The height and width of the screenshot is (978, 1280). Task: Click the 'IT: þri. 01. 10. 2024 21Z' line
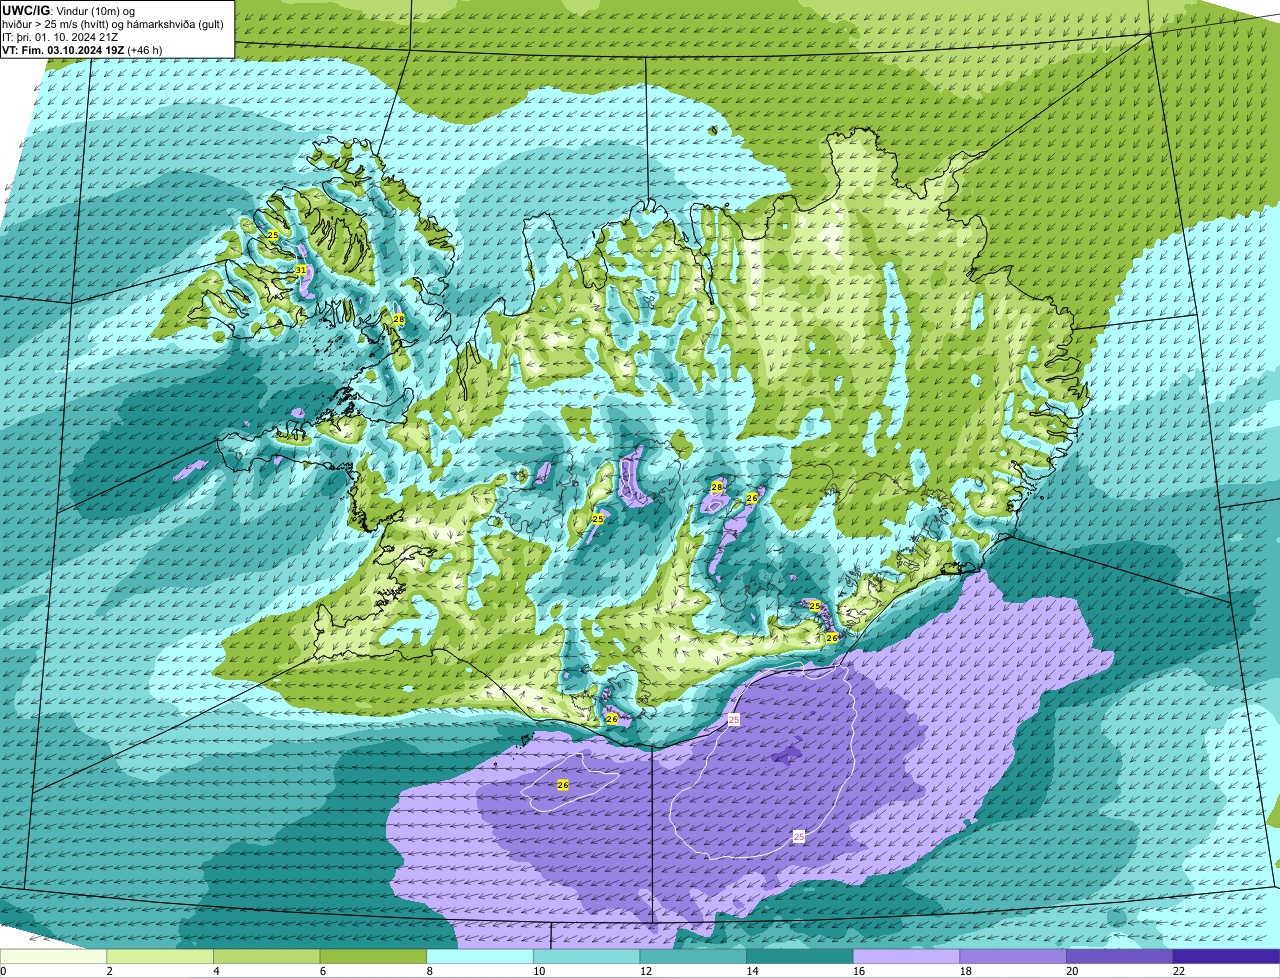point(62,36)
